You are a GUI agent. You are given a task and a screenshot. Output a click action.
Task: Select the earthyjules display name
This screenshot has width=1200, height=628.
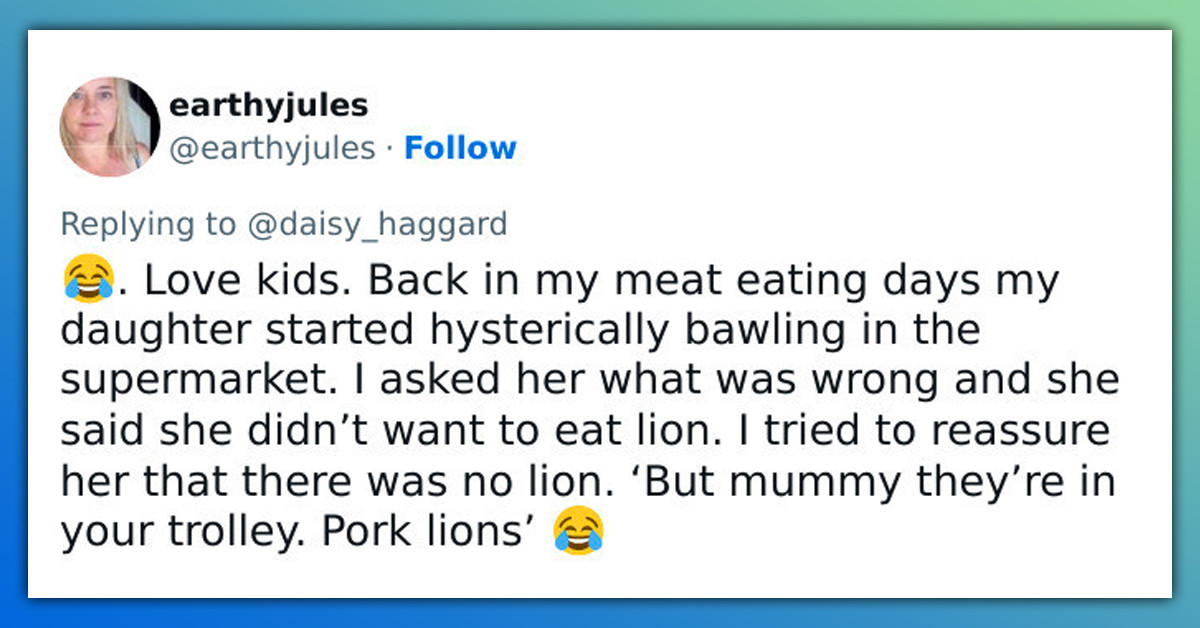coord(268,103)
